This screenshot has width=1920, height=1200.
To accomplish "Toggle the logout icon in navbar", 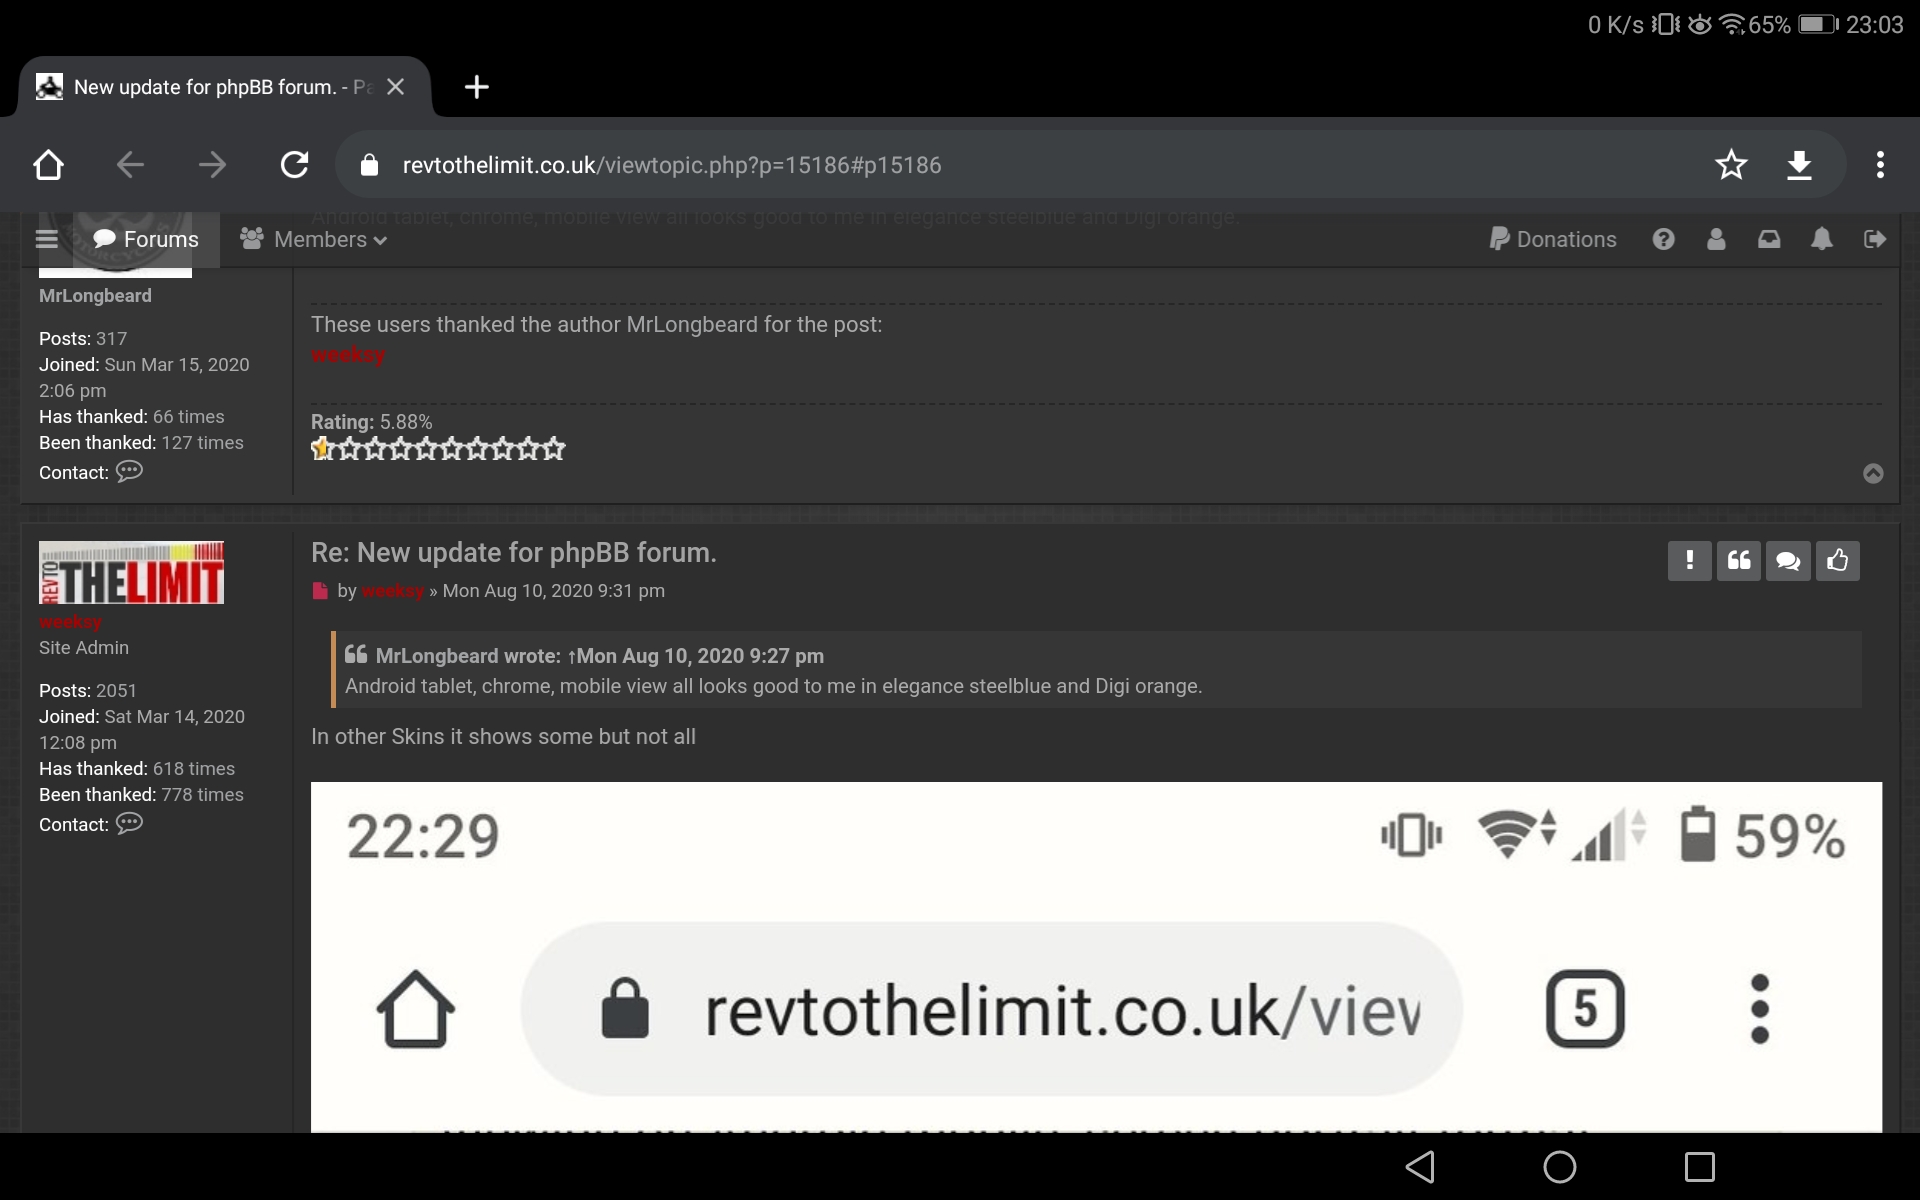I will coord(1874,238).
